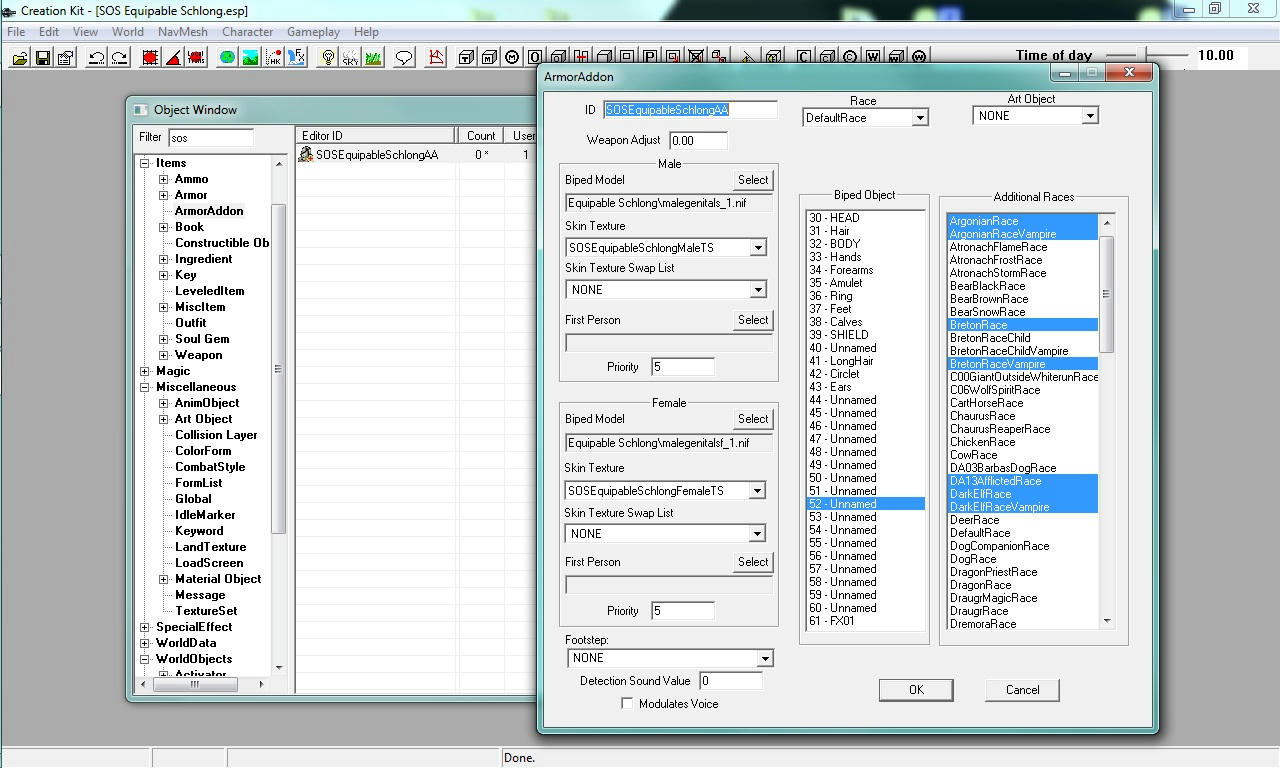Click the boxed W toolbar icon
1280x768 pixels.
(873, 57)
